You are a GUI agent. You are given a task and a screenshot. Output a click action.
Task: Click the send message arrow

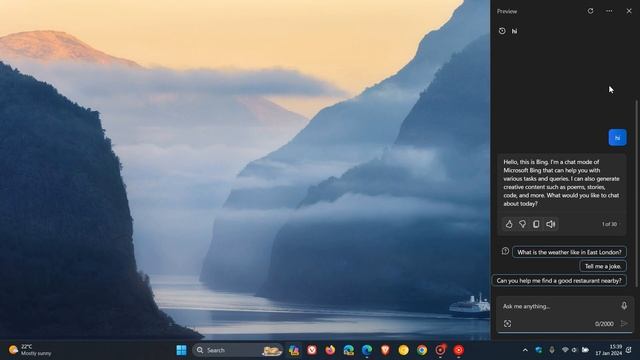(624, 324)
